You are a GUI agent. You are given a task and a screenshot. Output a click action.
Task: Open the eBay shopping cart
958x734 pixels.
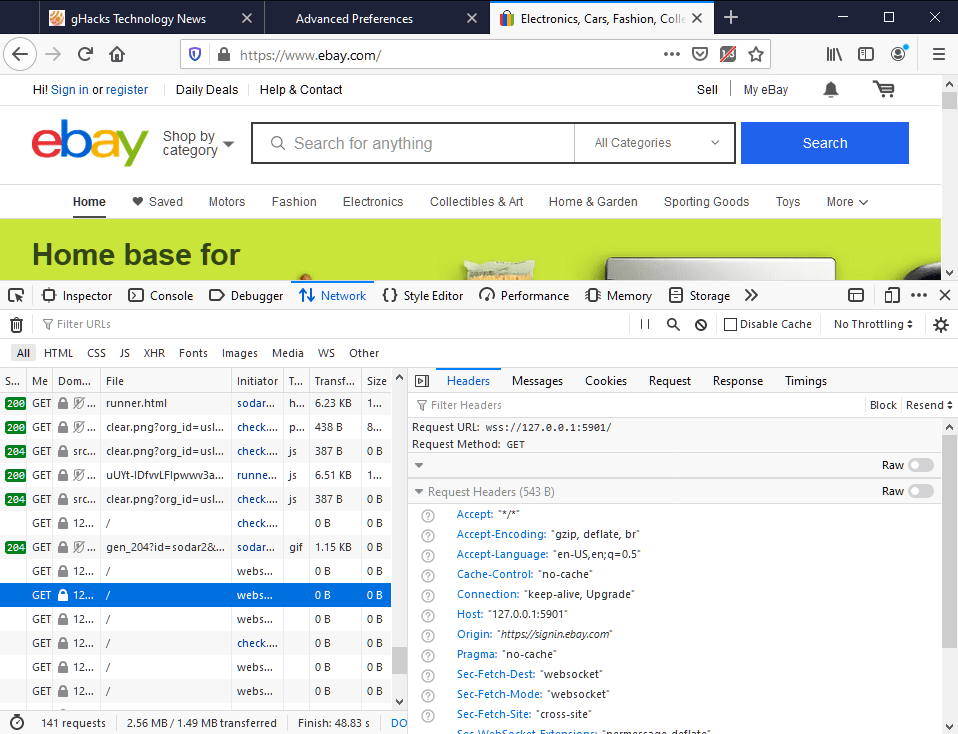(x=883, y=89)
